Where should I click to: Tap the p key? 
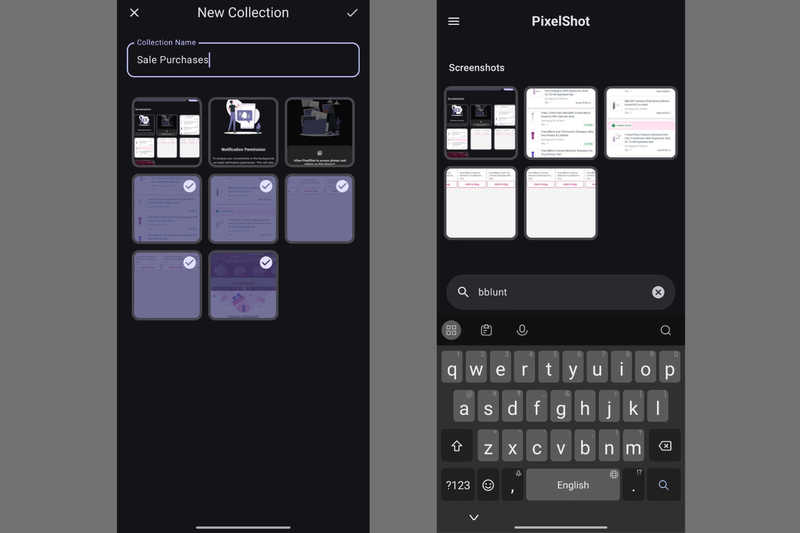click(x=670, y=367)
